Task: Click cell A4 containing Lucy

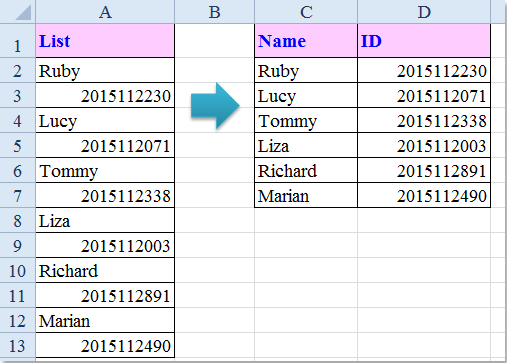Action: (x=105, y=120)
